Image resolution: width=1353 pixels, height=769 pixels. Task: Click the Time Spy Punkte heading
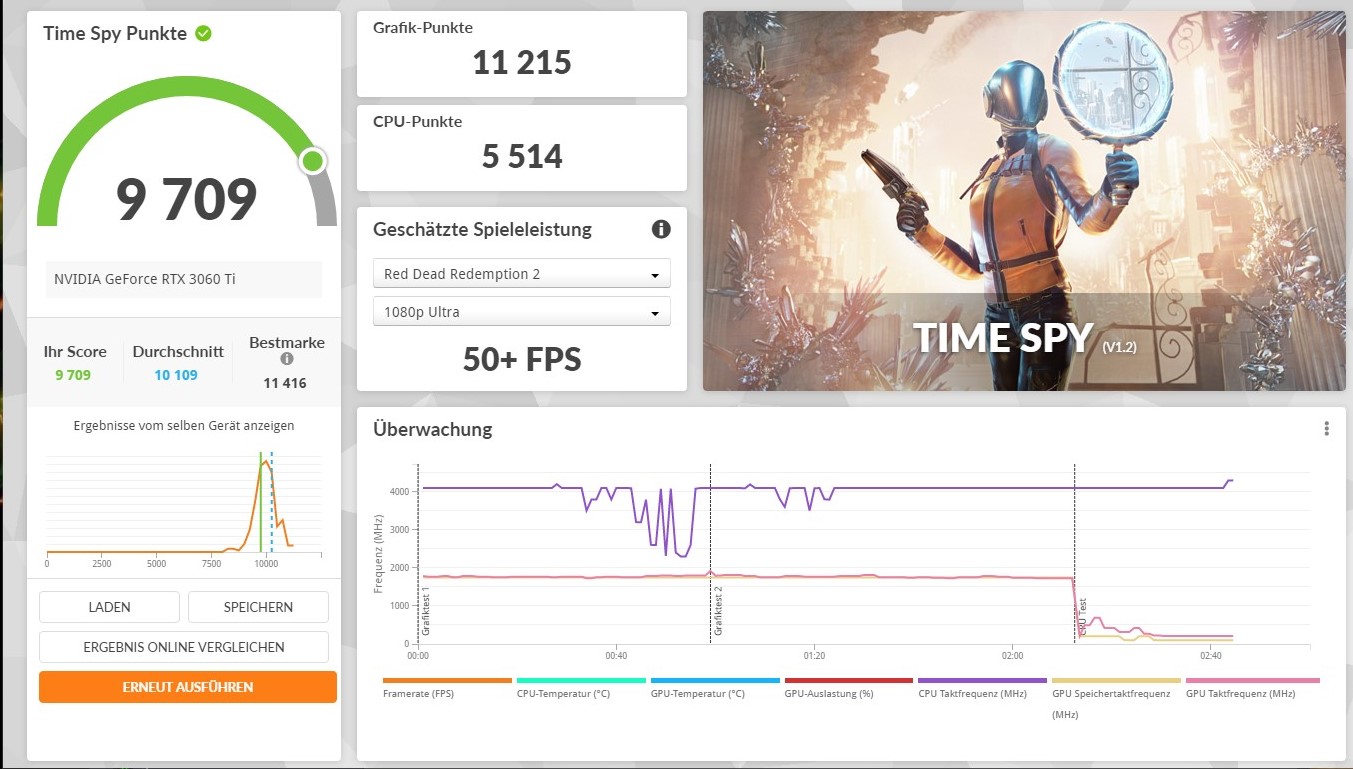[115, 33]
